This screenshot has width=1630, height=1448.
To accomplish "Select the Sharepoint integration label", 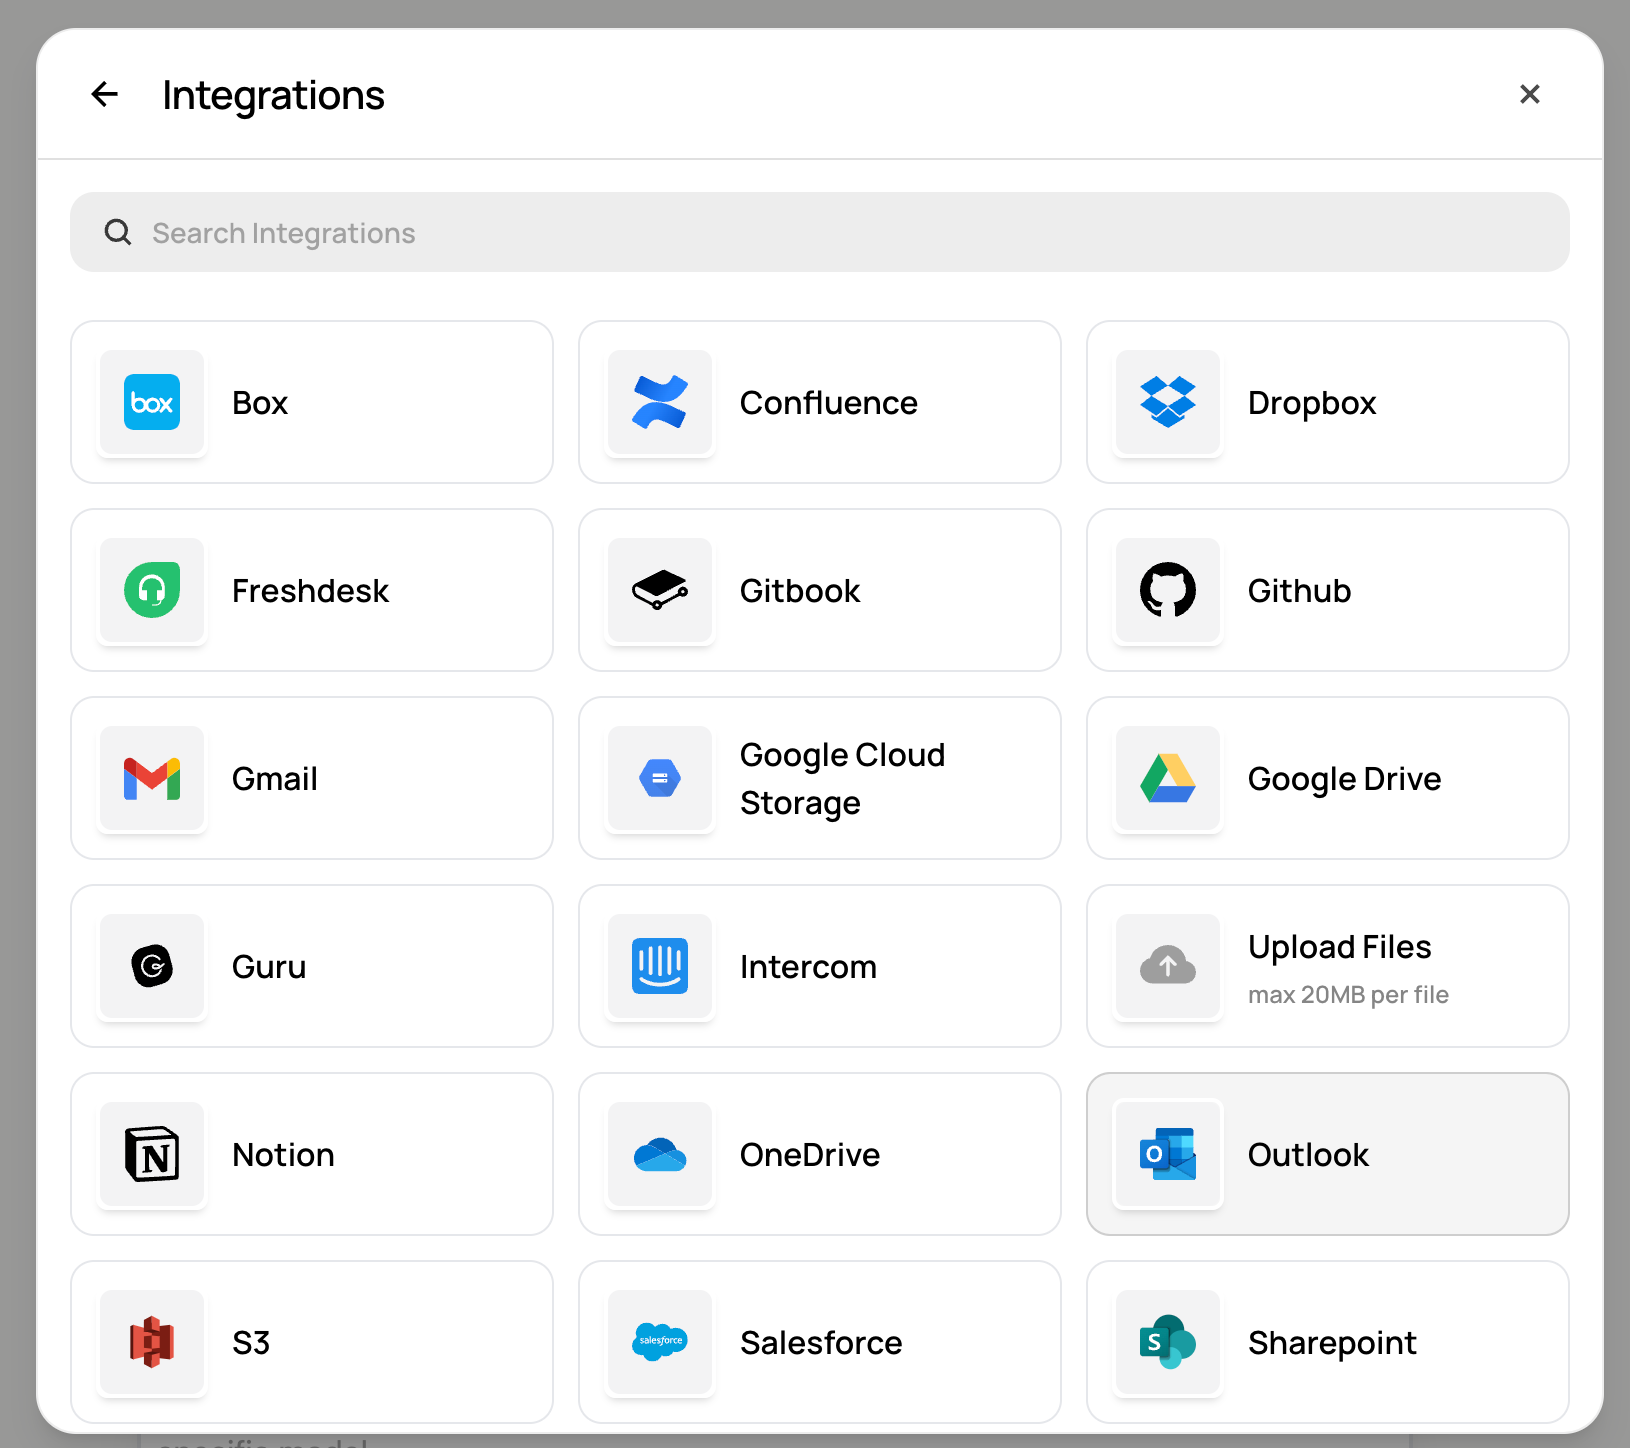I will [1332, 1343].
